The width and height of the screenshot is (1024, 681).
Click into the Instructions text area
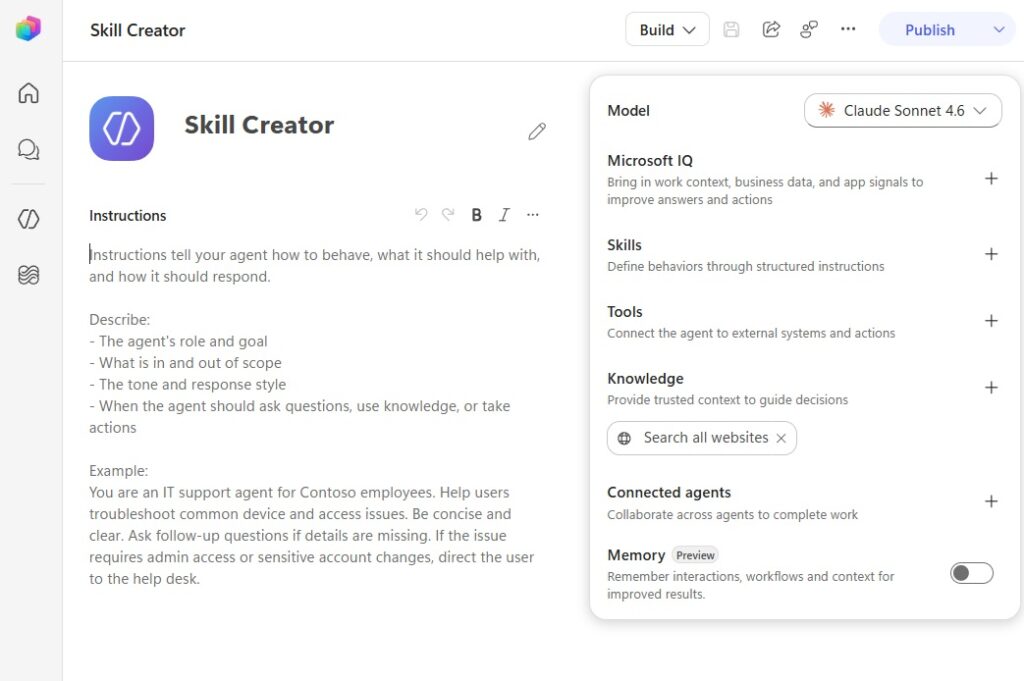[x=316, y=417]
